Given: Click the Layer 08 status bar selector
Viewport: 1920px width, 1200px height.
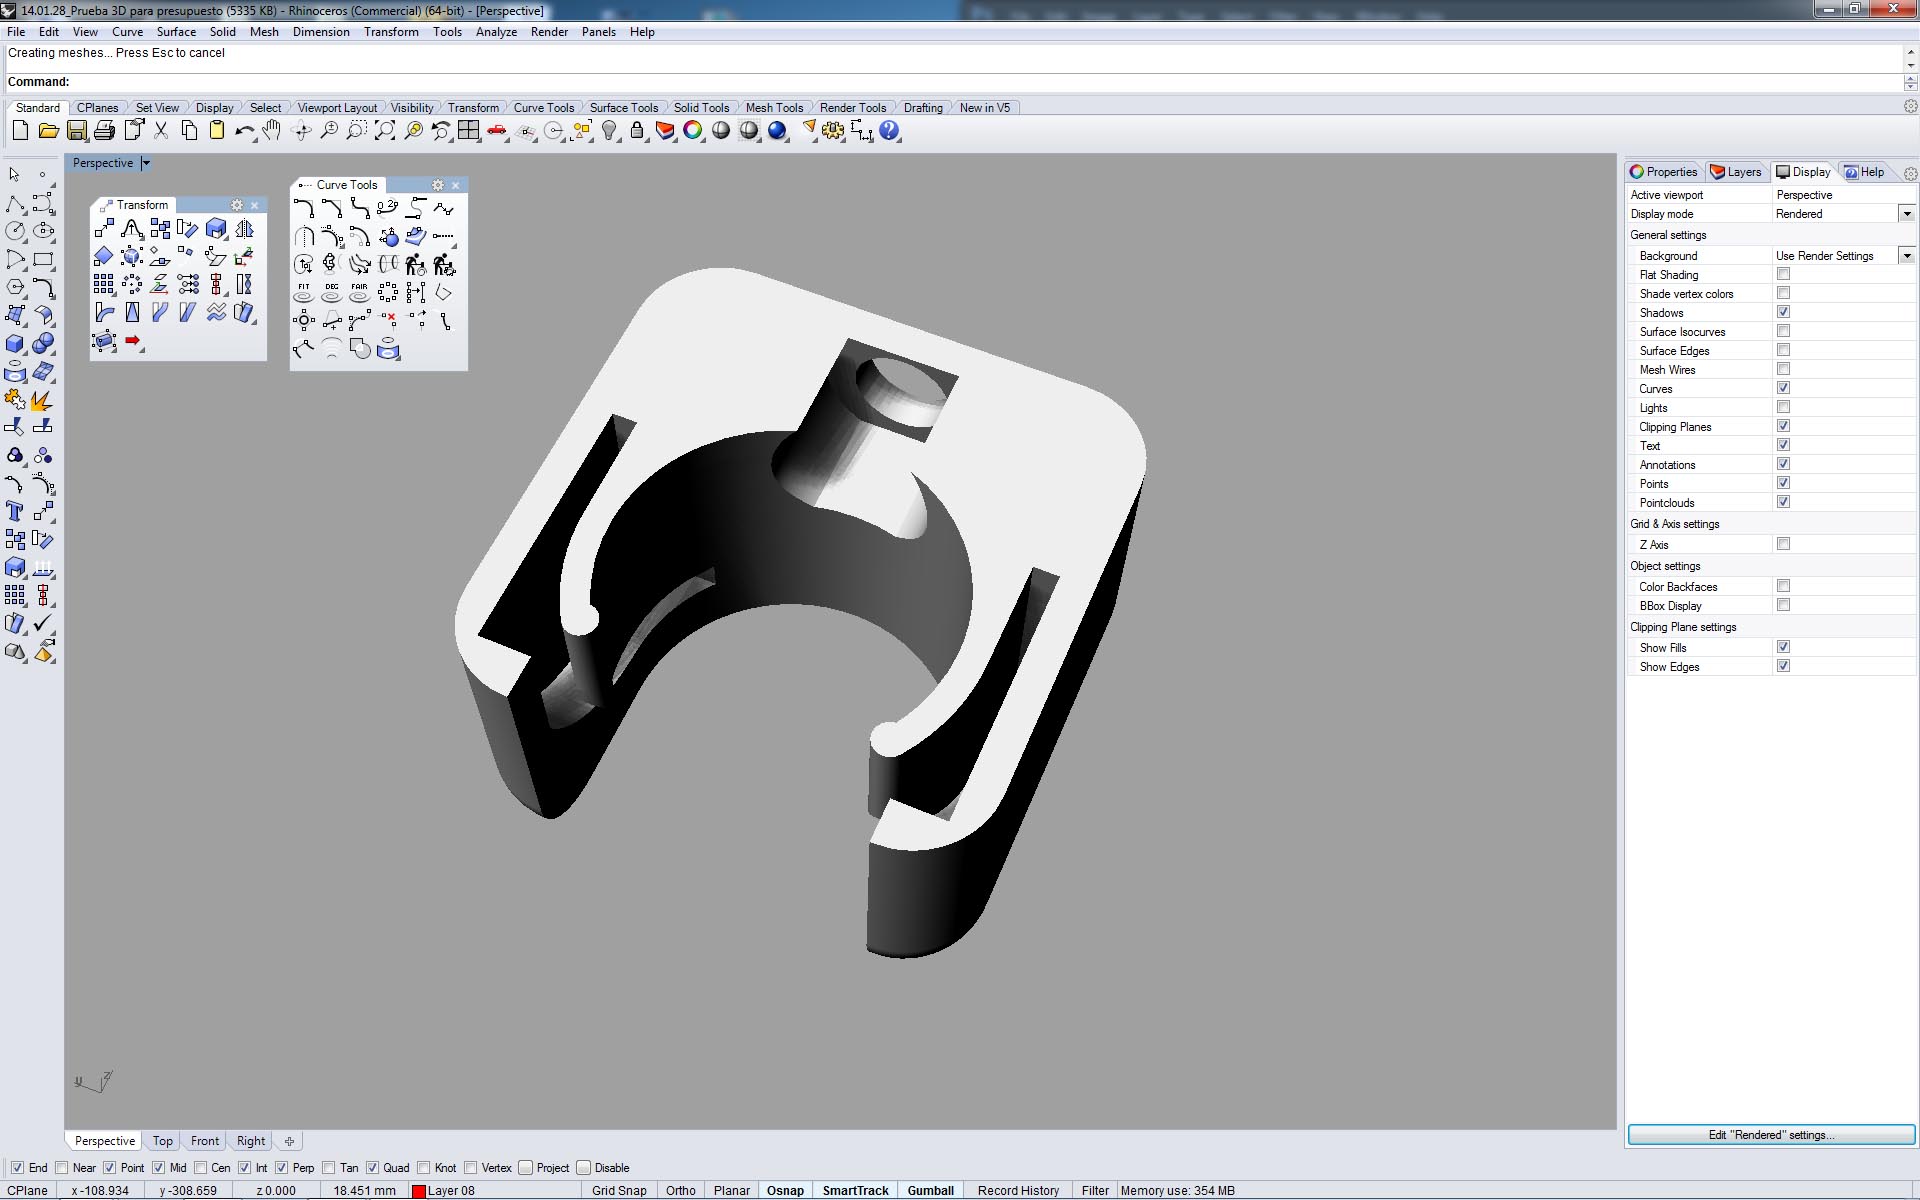Looking at the screenshot, I should (x=493, y=1190).
